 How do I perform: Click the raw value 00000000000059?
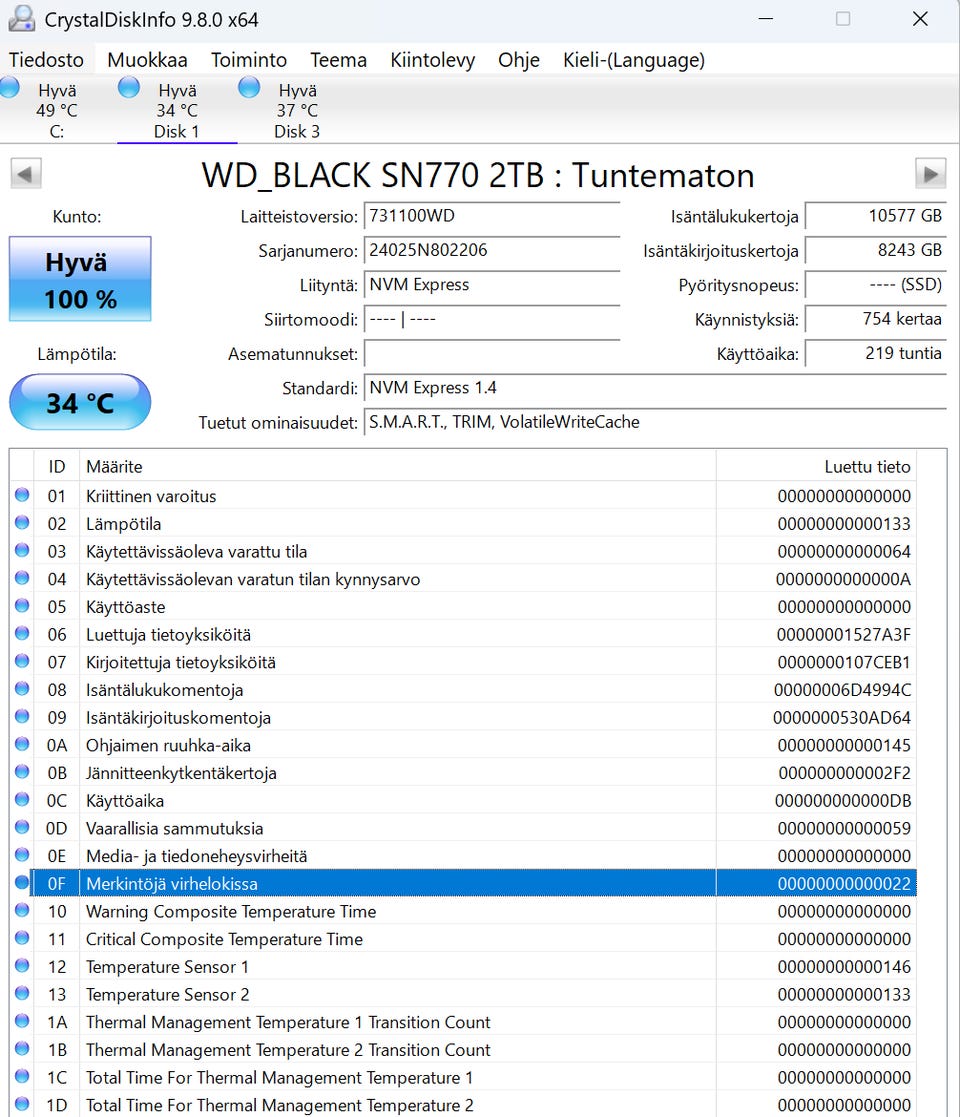[844, 828]
